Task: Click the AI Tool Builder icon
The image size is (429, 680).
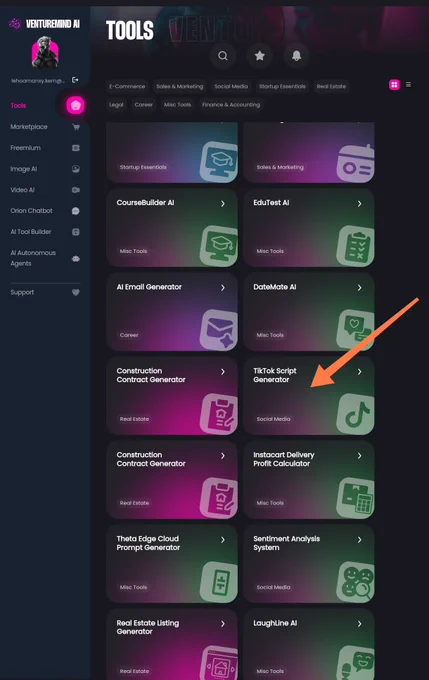Action: pos(76,232)
